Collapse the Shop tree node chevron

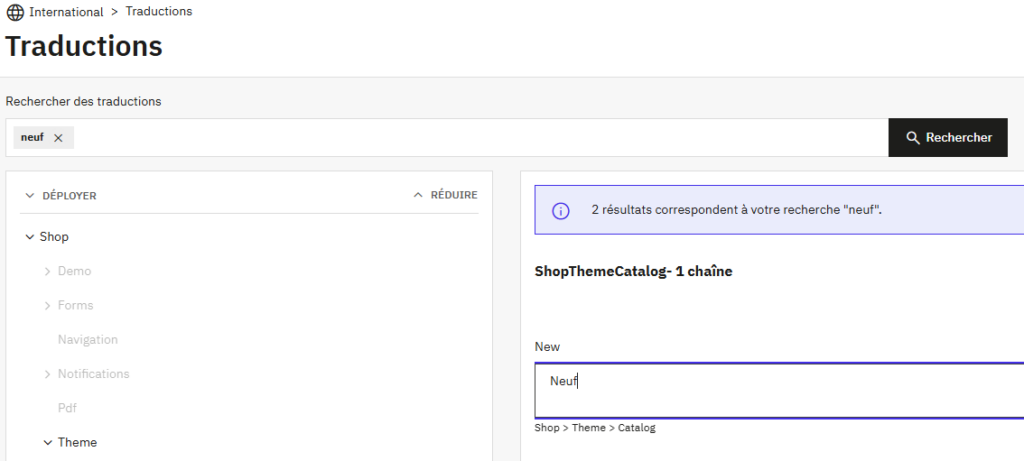[29, 237]
